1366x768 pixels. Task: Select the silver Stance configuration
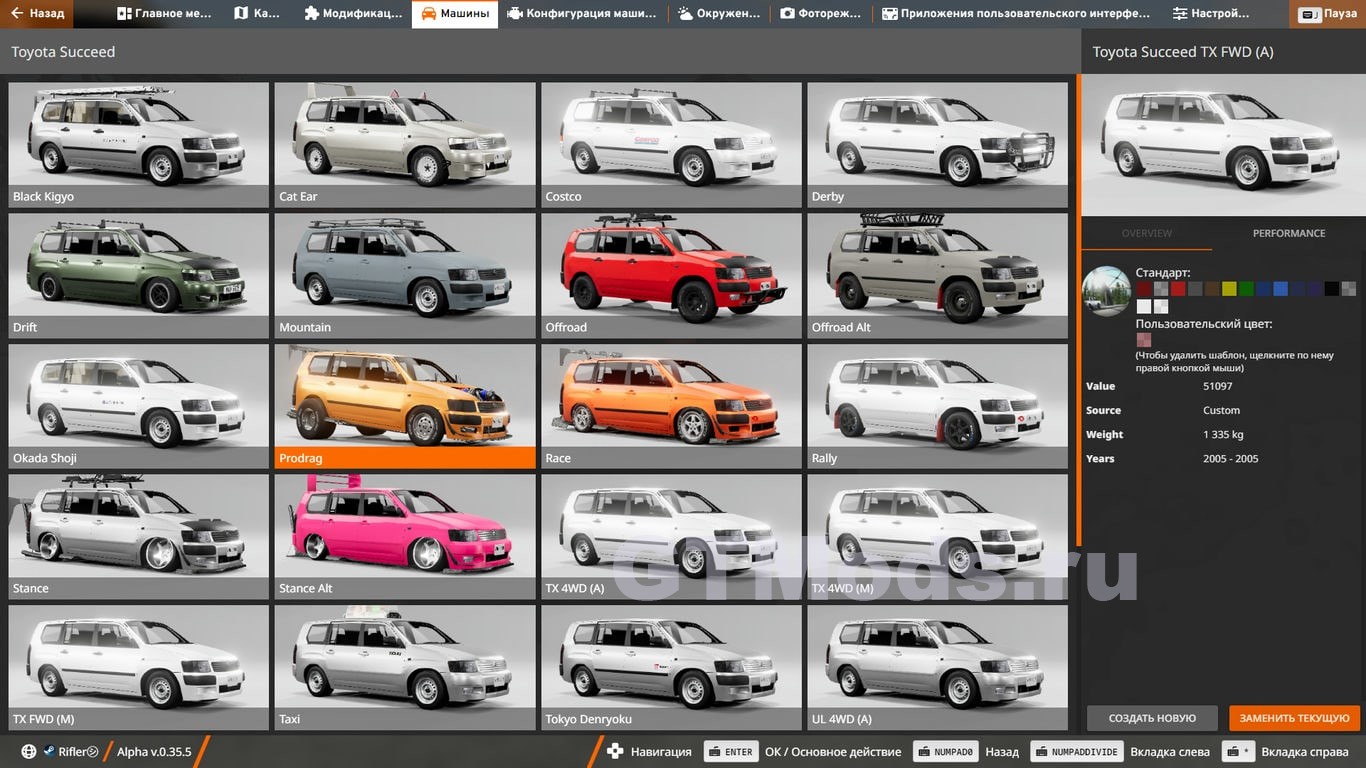(139, 536)
